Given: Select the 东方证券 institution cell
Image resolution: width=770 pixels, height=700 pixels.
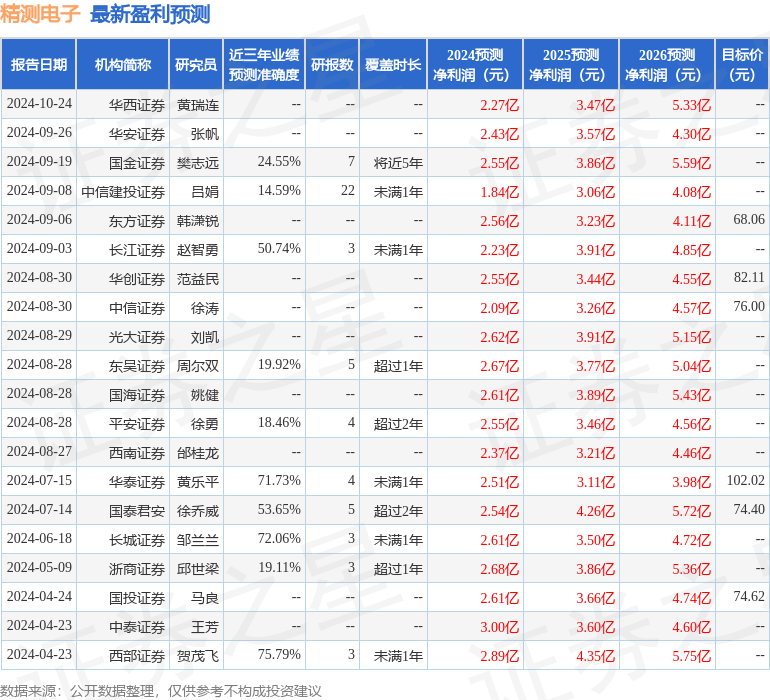Looking at the screenshot, I should [123, 221].
